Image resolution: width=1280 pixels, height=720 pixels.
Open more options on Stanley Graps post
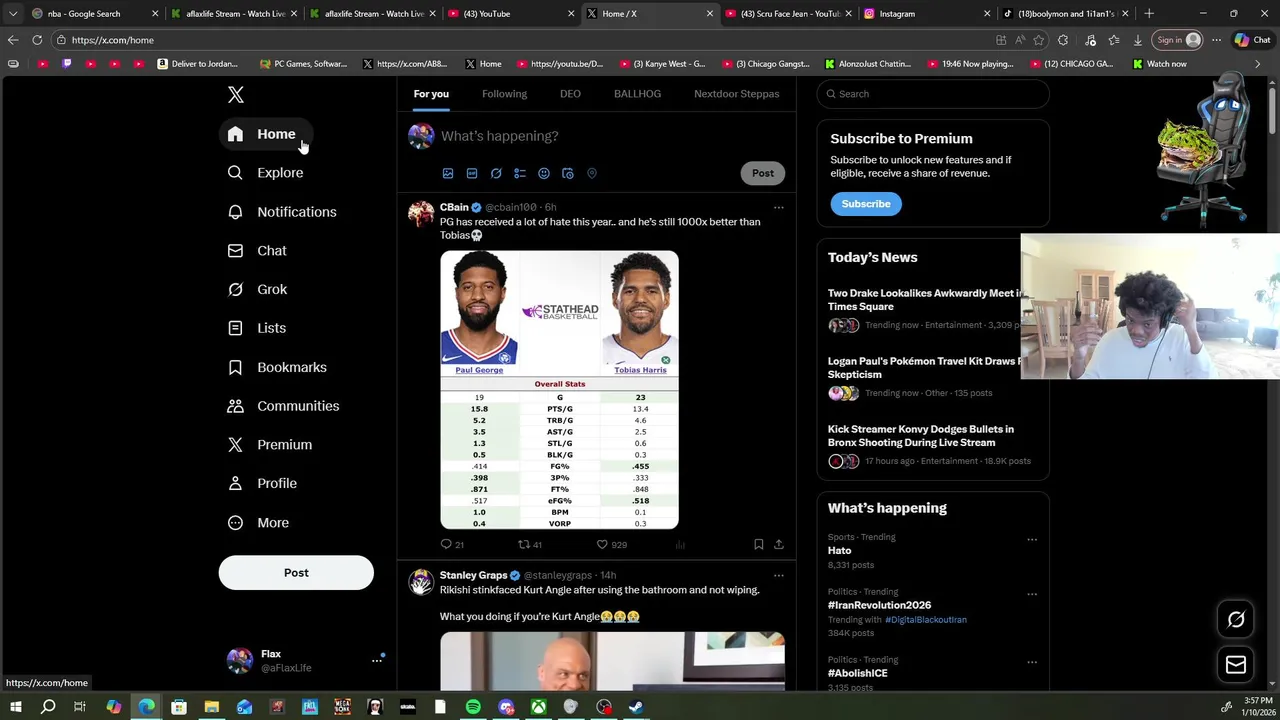(x=779, y=576)
